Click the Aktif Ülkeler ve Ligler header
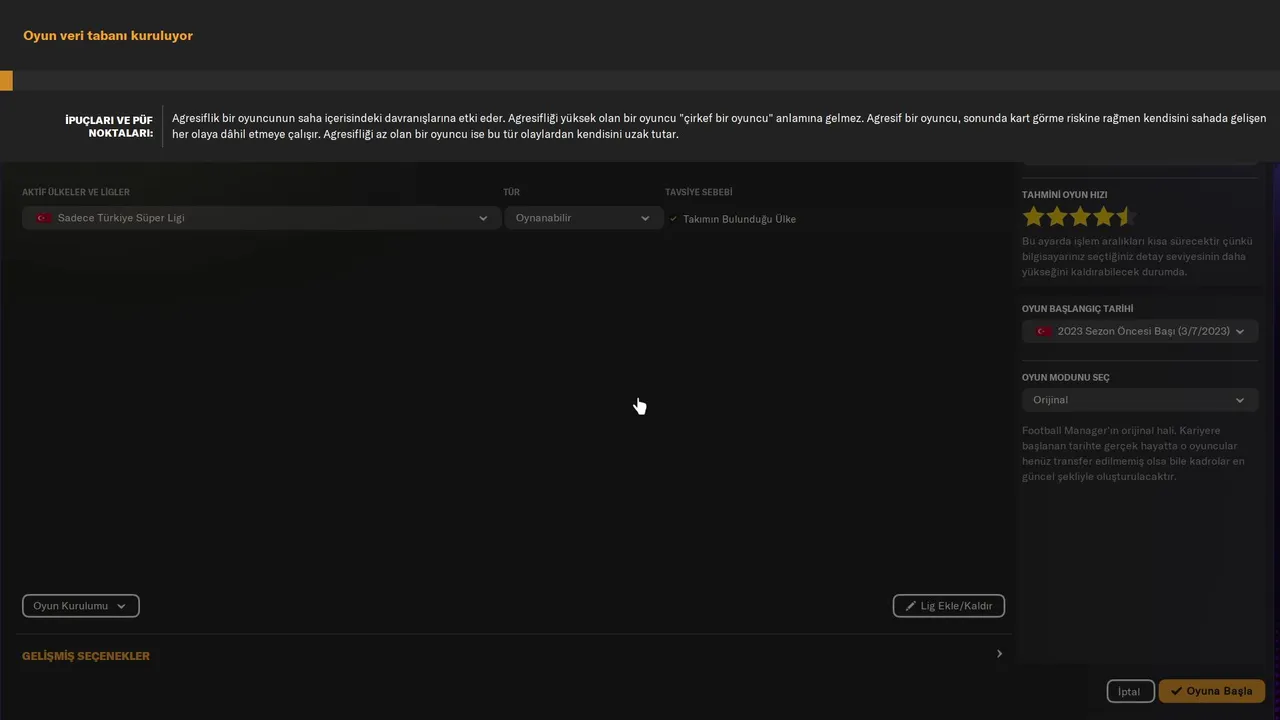This screenshot has width=1280, height=720. pos(76,192)
